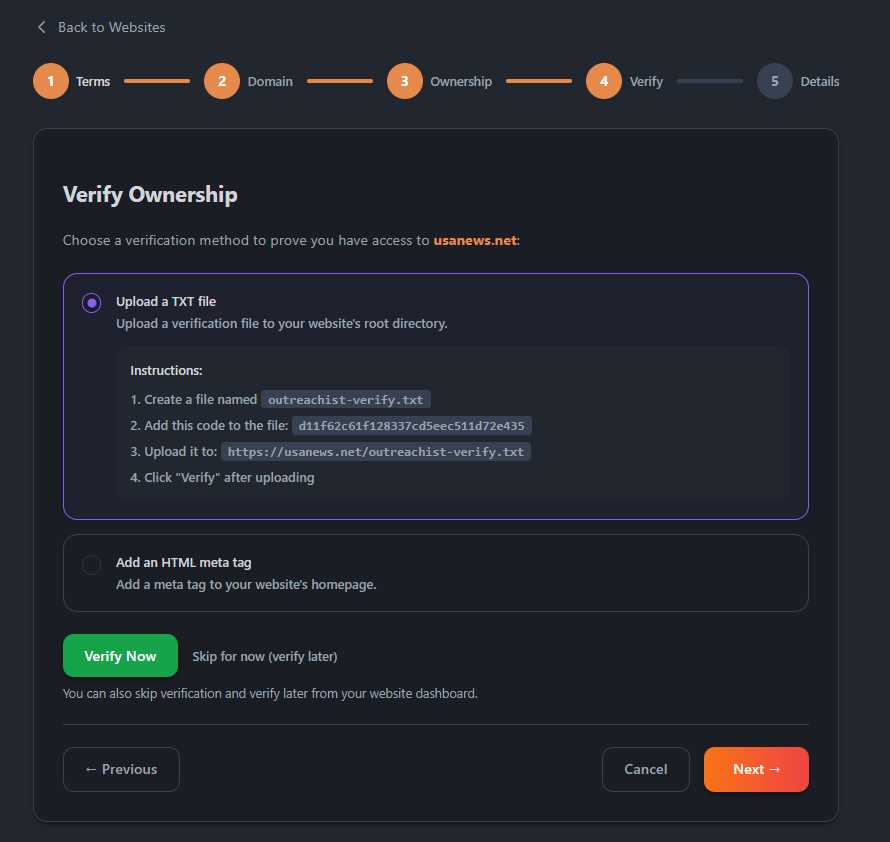This screenshot has height=842, width=890.
Task: Click the step 2 Domain circle icon
Action: point(222,81)
